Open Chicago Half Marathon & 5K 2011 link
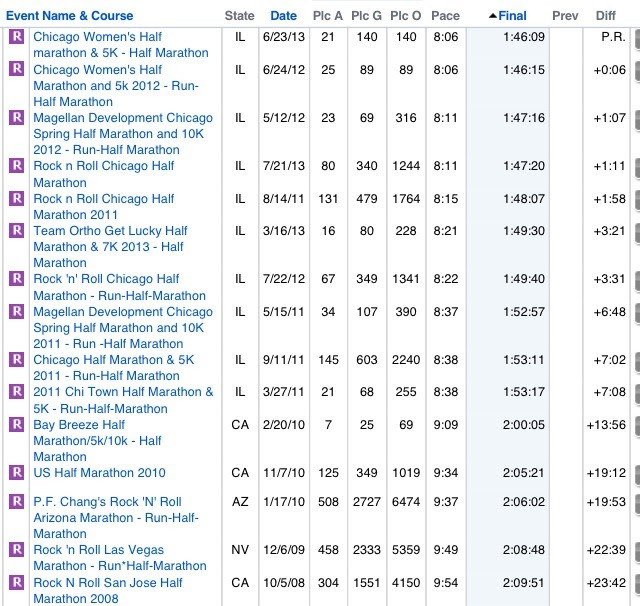Screen dimensions: 640x606 [113, 367]
